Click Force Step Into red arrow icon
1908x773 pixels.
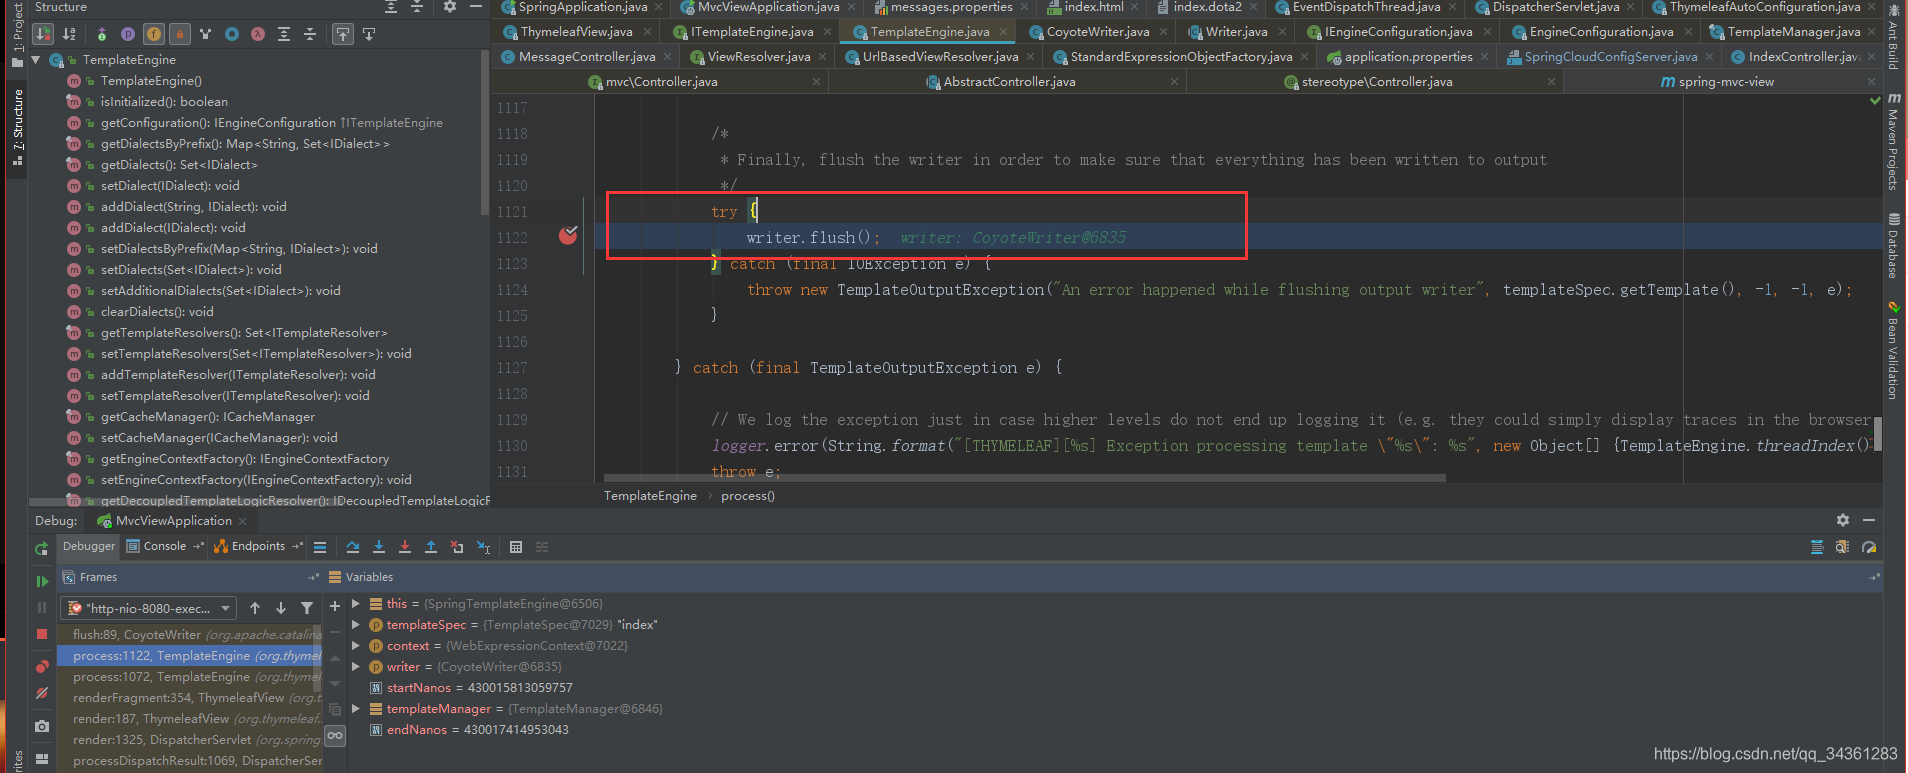point(405,547)
